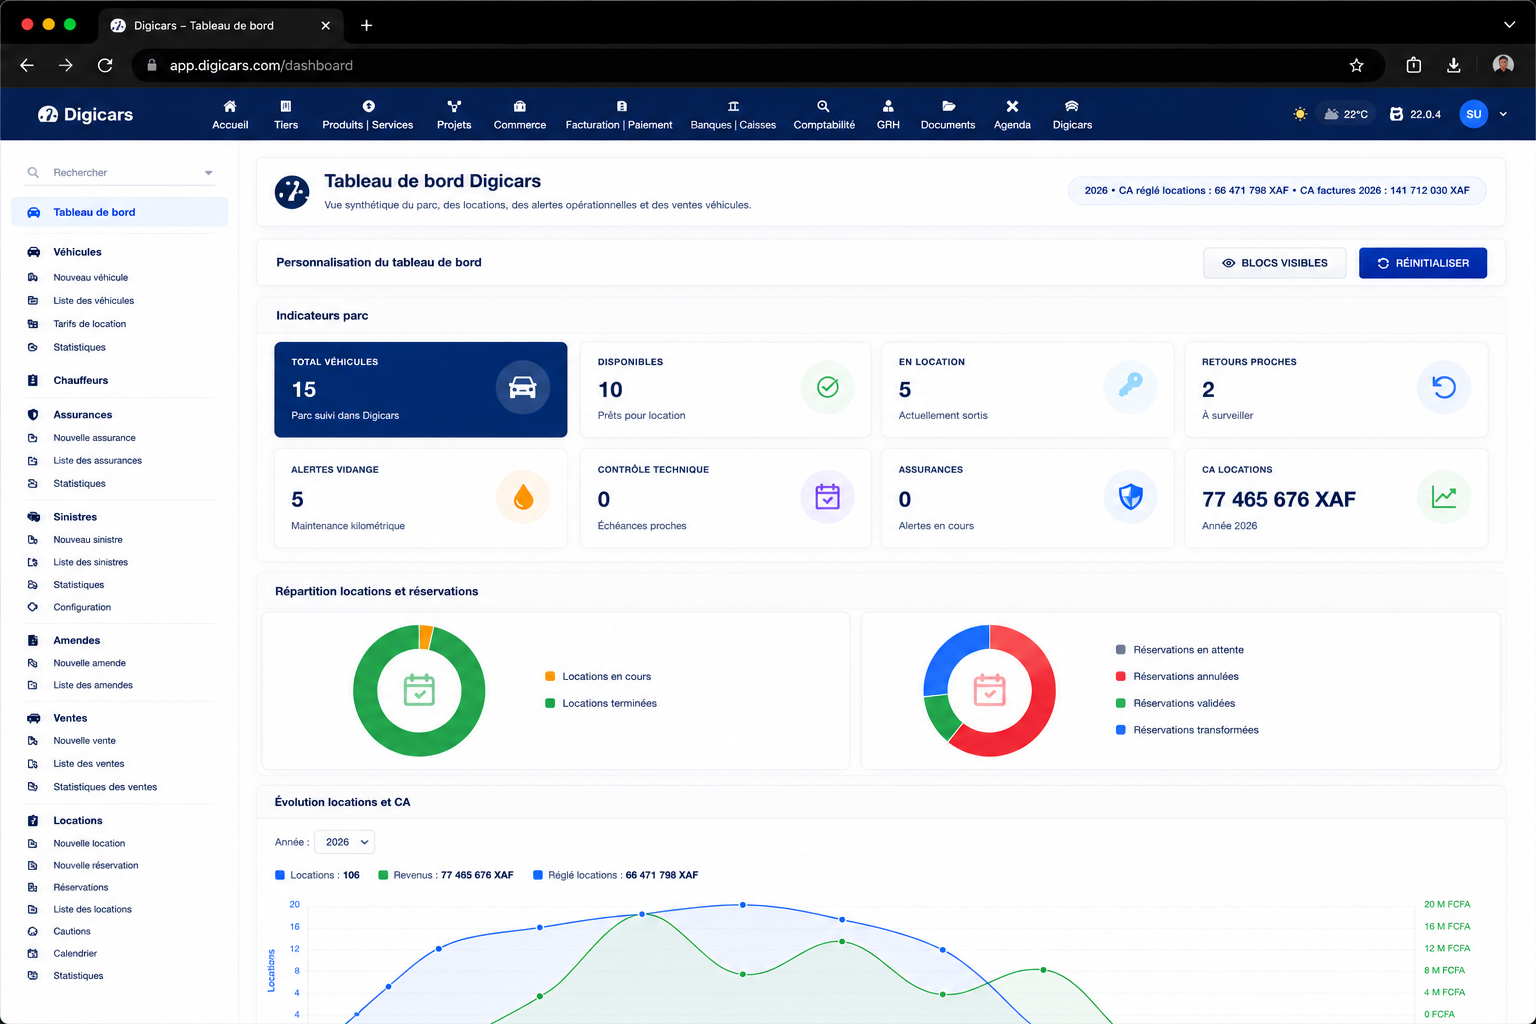The height and width of the screenshot is (1024, 1536).
Task: Click the Agenda tools icon
Action: (x=1012, y=106)
